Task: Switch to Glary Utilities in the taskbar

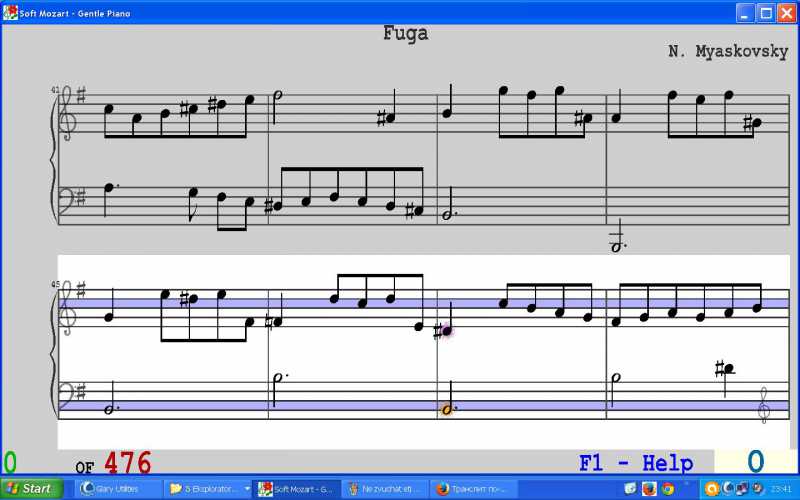Action: click(x=117, y=489)
